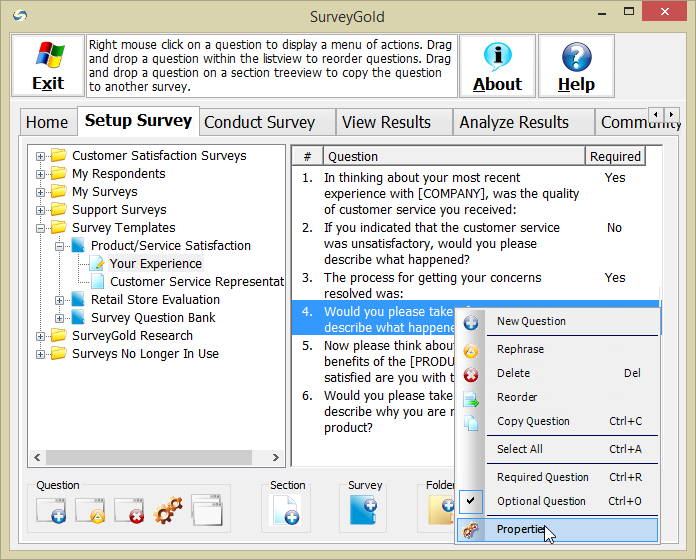Toggle the checked Optional Question item
This screenshot has width=696, height=560.
558,501
